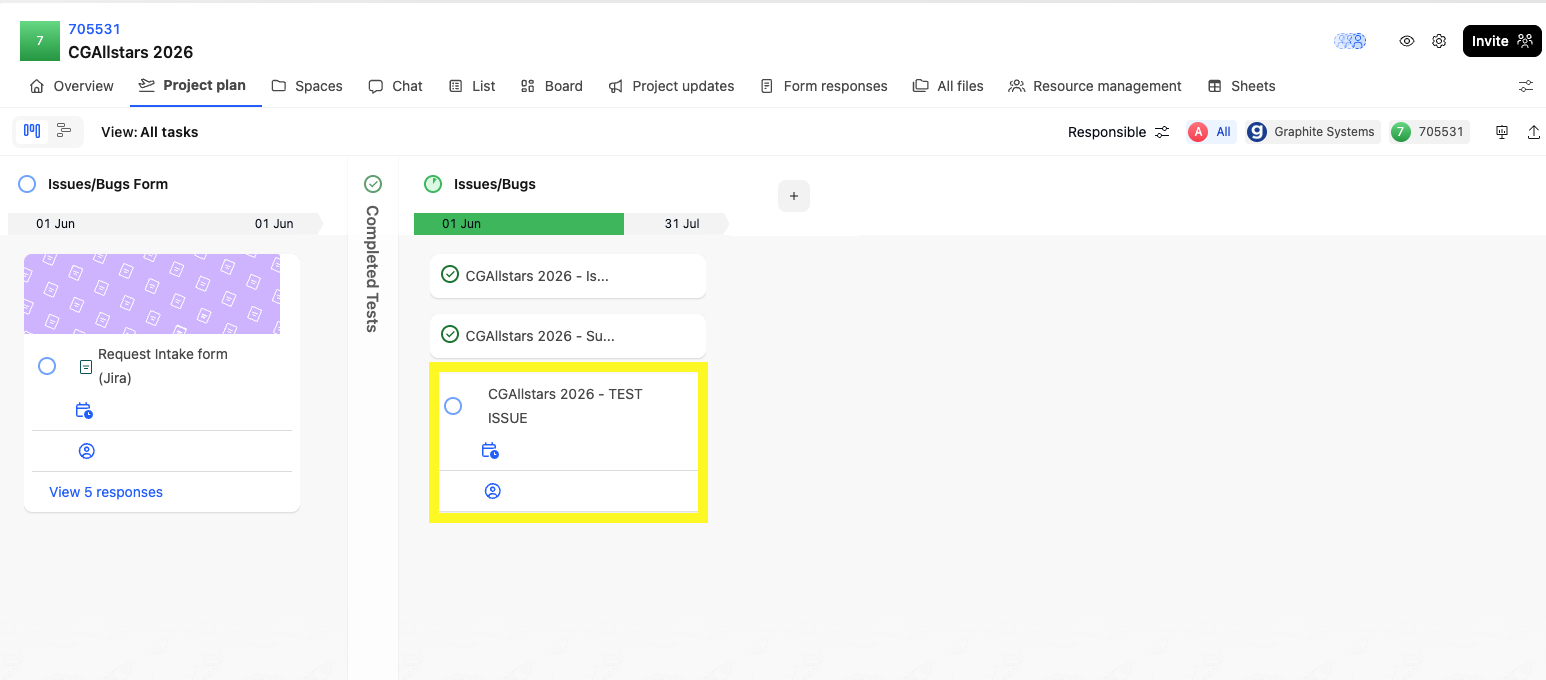Image resolution: width=1546 pixels, height=680 pixels.
Task: Open the List tab
Action: [472, 86]
